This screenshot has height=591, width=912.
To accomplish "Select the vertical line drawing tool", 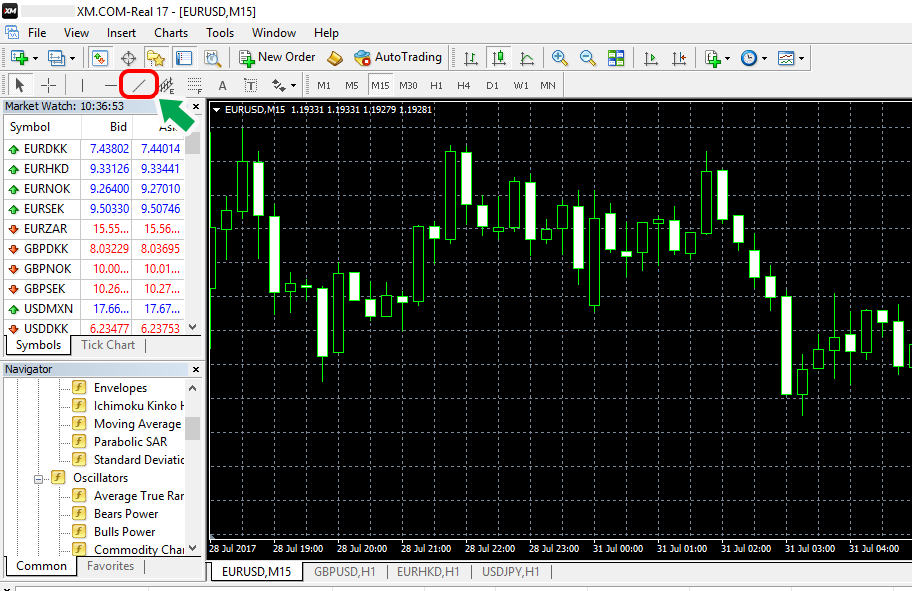I will 83,86.
